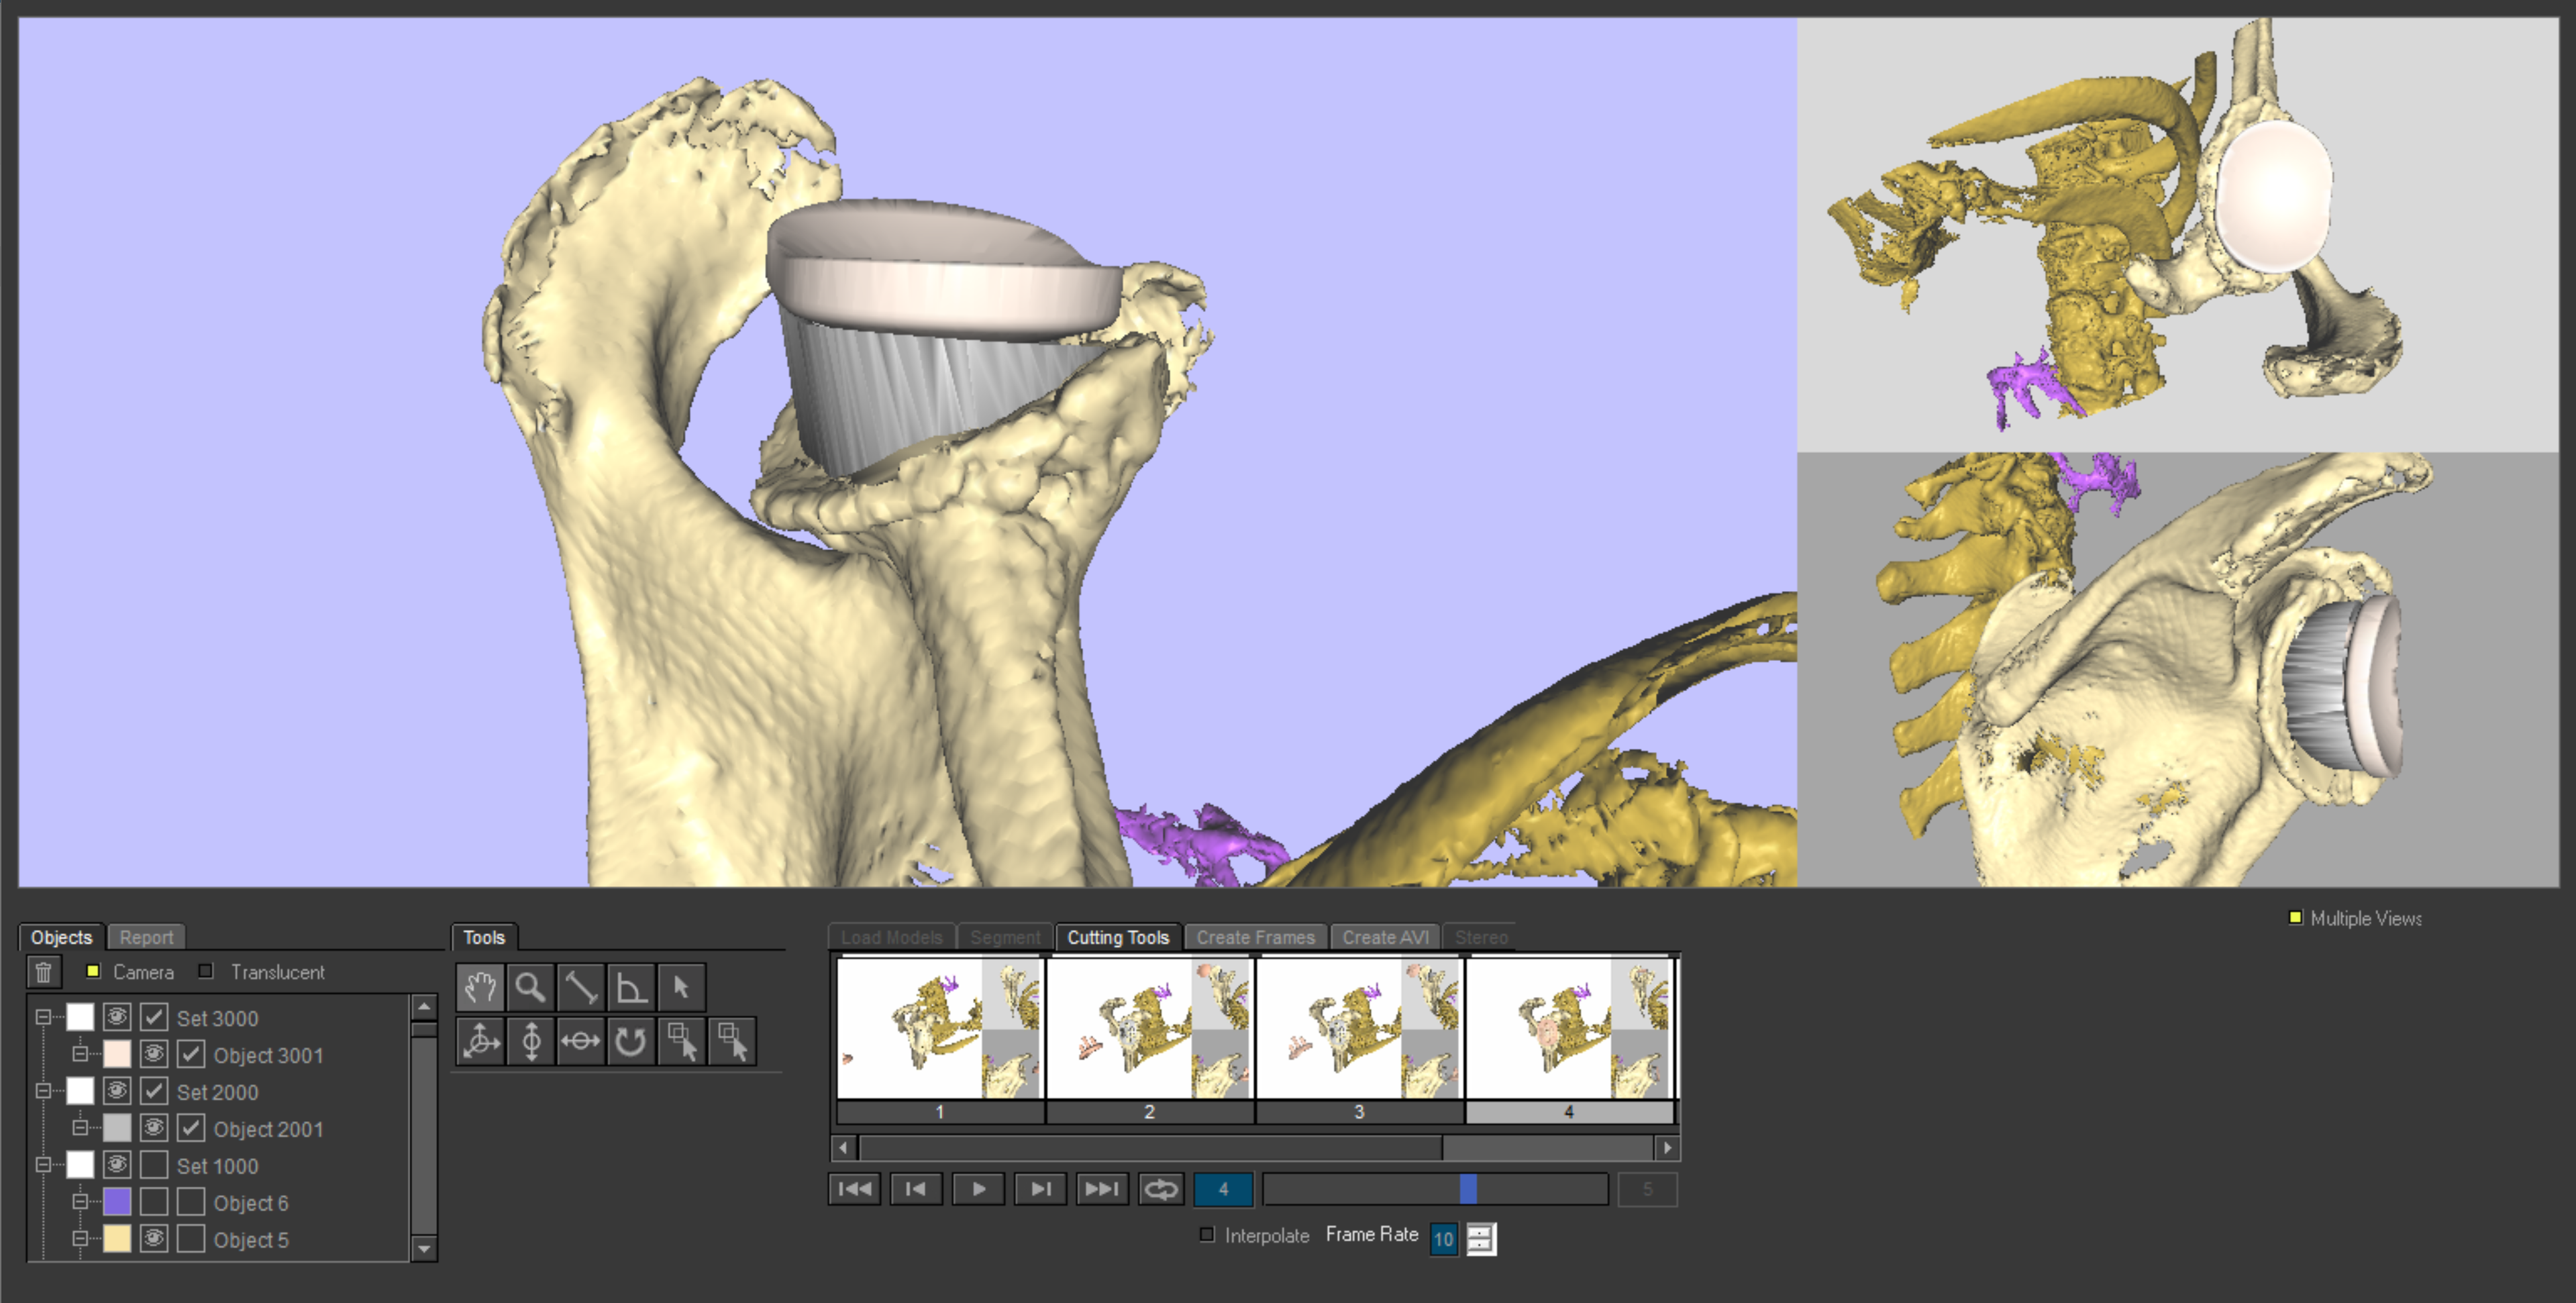This screenshot has width=2576, height=1303.
Task: Play the frame animation
Action: coord(978,1189)
